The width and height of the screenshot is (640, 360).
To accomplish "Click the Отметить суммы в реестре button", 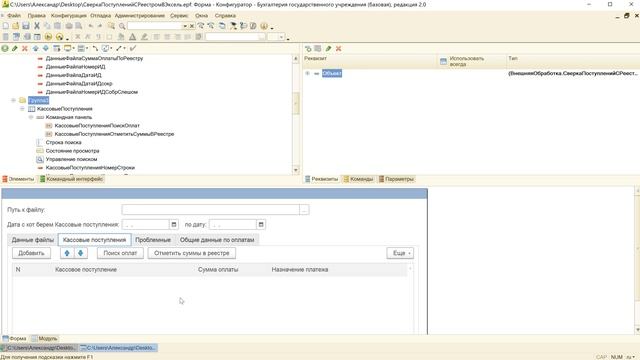I will (x=191, y=253).
